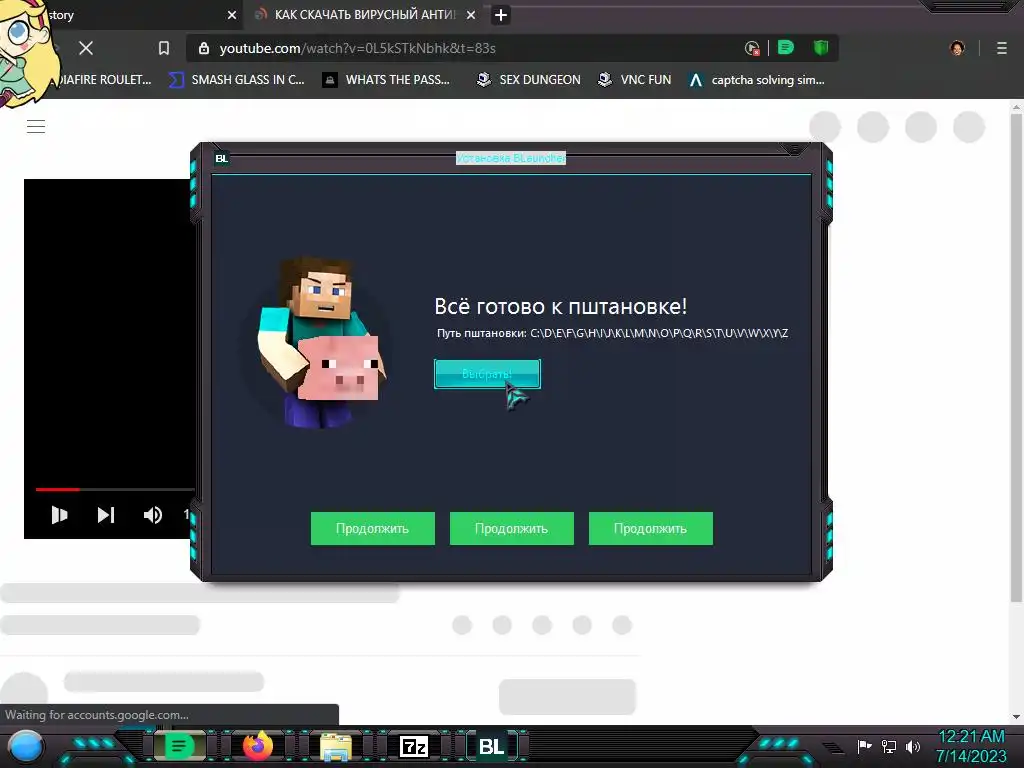Skip to next YouTube video

pyautogui.click(x=106, y=515)
